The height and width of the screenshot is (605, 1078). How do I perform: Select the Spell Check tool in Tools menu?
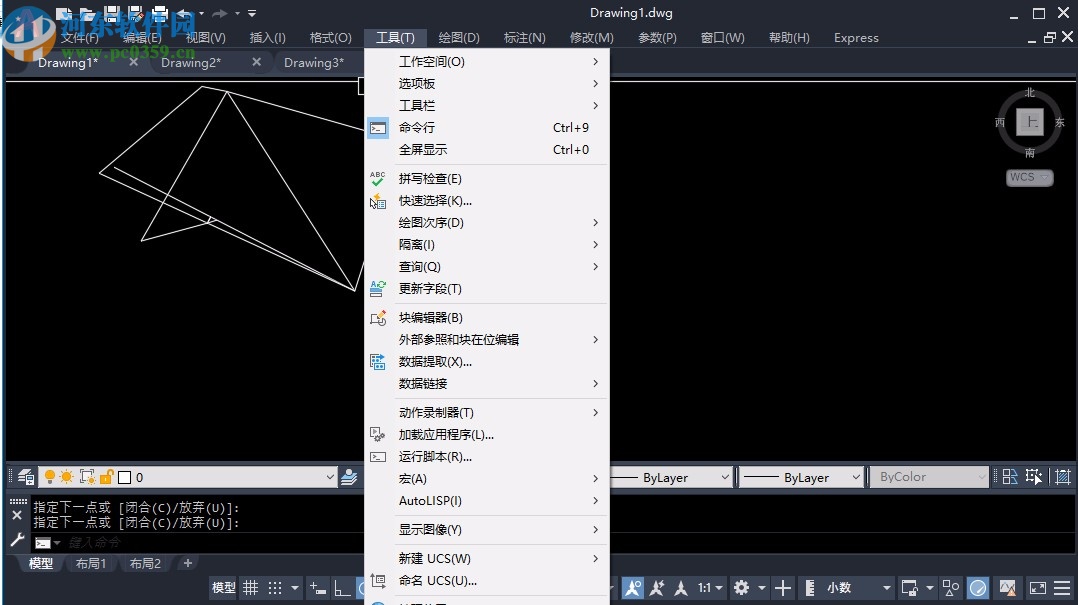click(x=430, y=178)
